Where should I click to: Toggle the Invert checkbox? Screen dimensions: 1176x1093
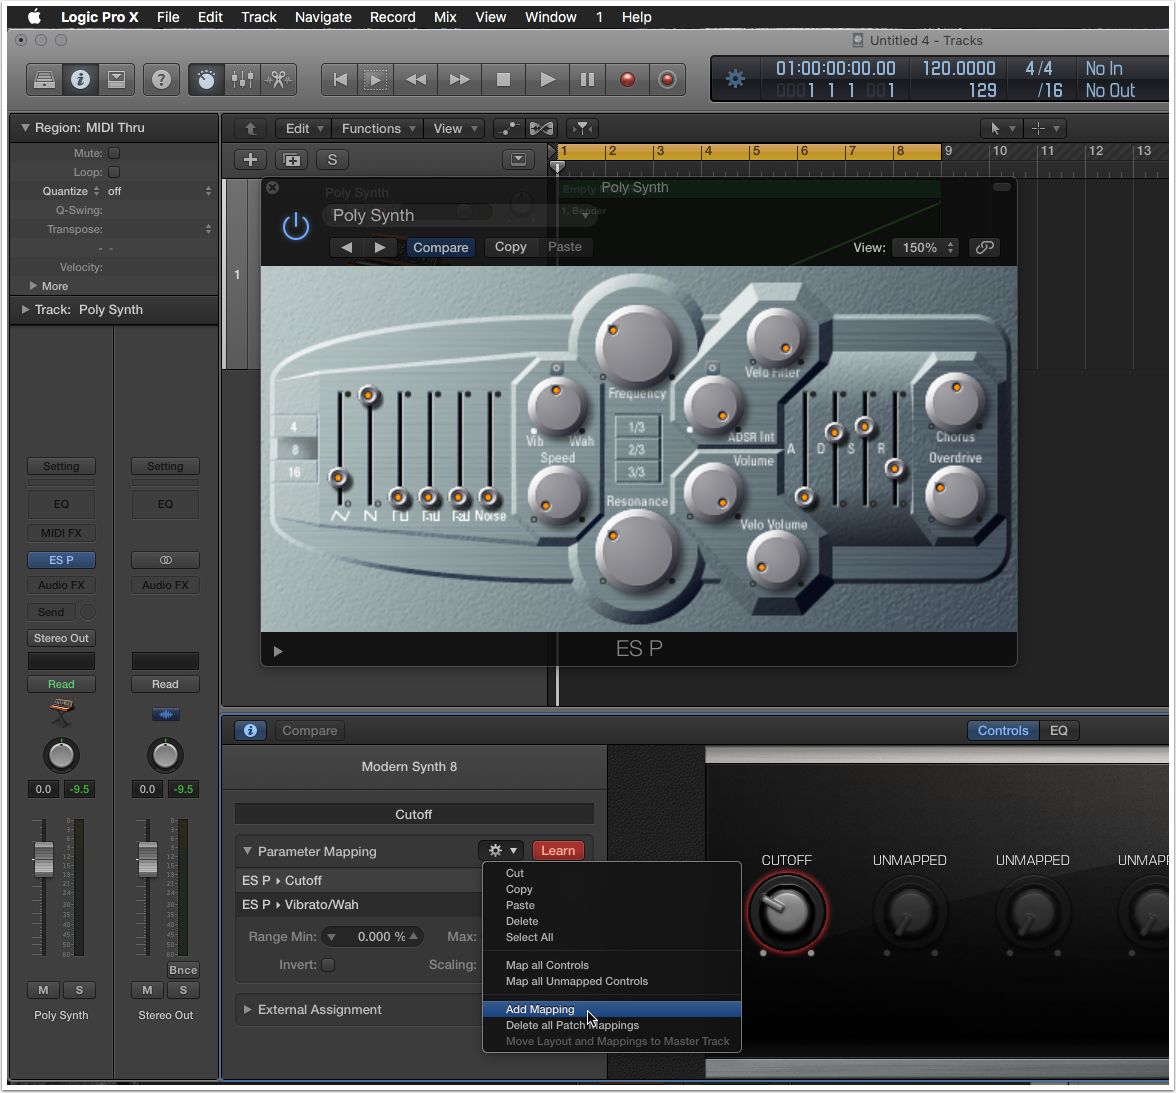click(x=328, y=965)
